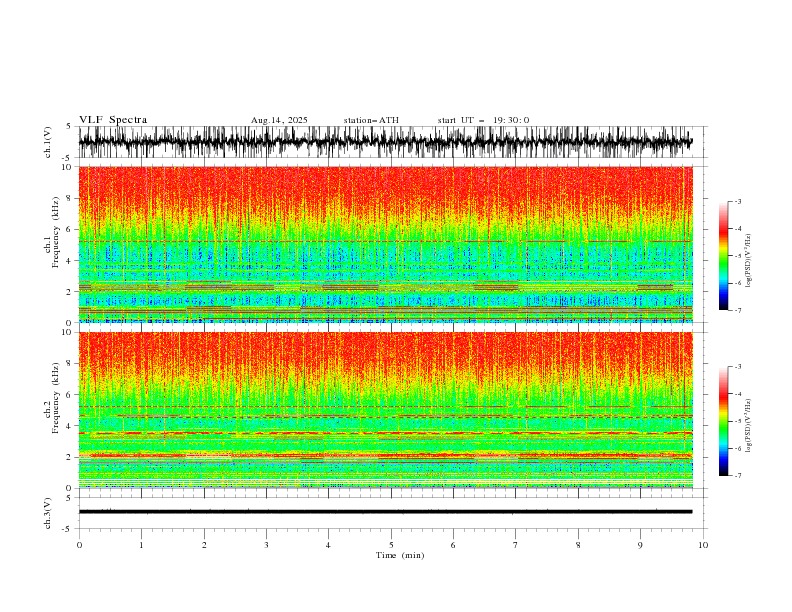Click time axis tick label '1'
792x612 pixels.
tap(141, 545)
